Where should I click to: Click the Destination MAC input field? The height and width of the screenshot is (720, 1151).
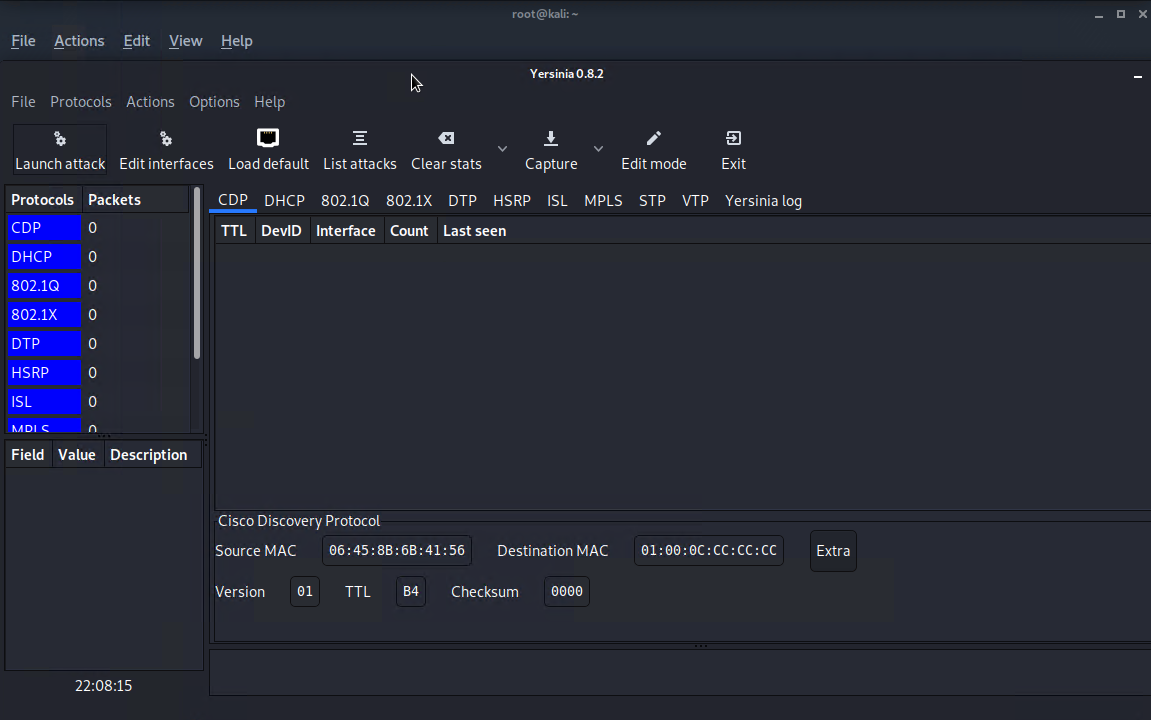(708, 551)
